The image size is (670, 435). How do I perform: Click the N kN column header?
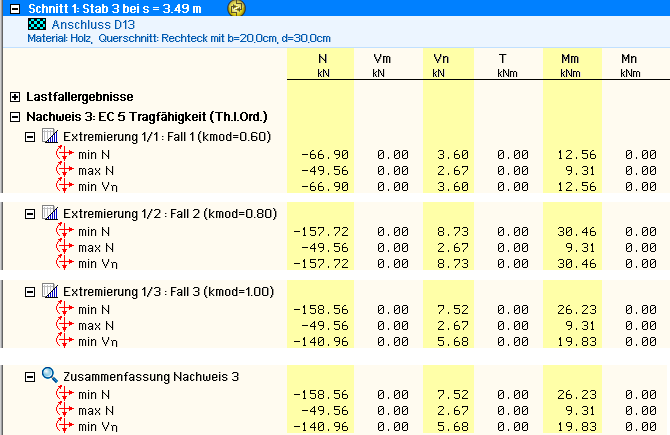(x=322, y=65)
